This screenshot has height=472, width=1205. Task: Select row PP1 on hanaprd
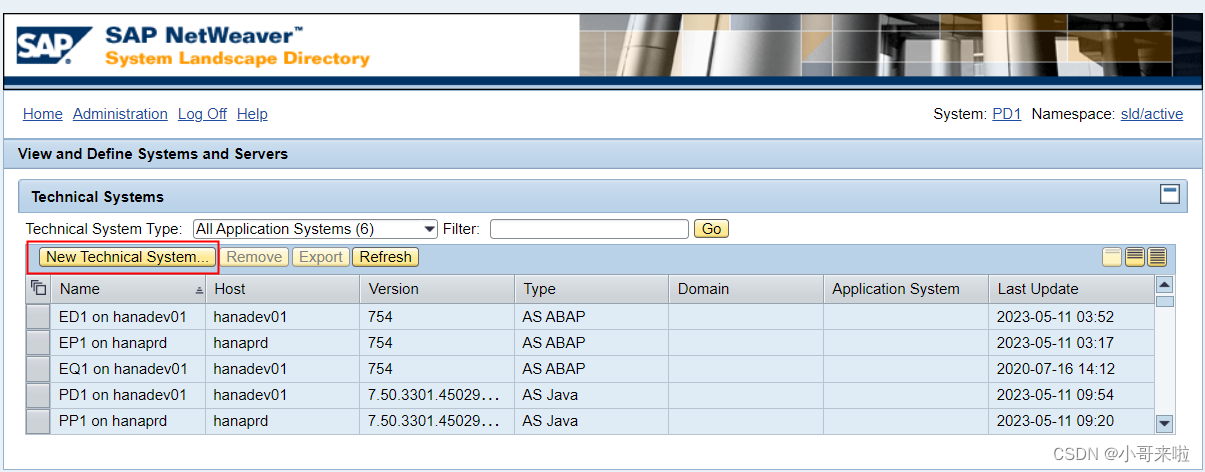(x=38, y=421)
